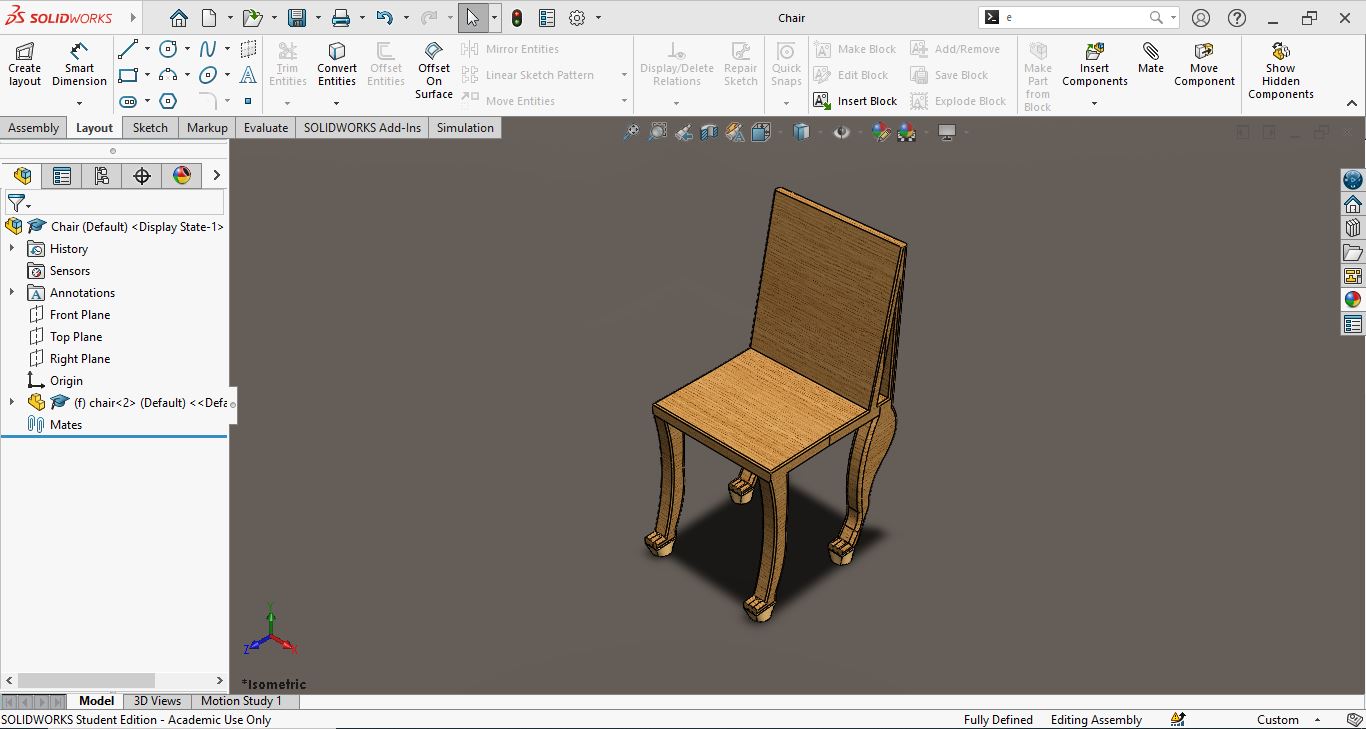Viewport: 1366px width, 729px height.
Task: Open the Section View tool
Action: point(709,132)
